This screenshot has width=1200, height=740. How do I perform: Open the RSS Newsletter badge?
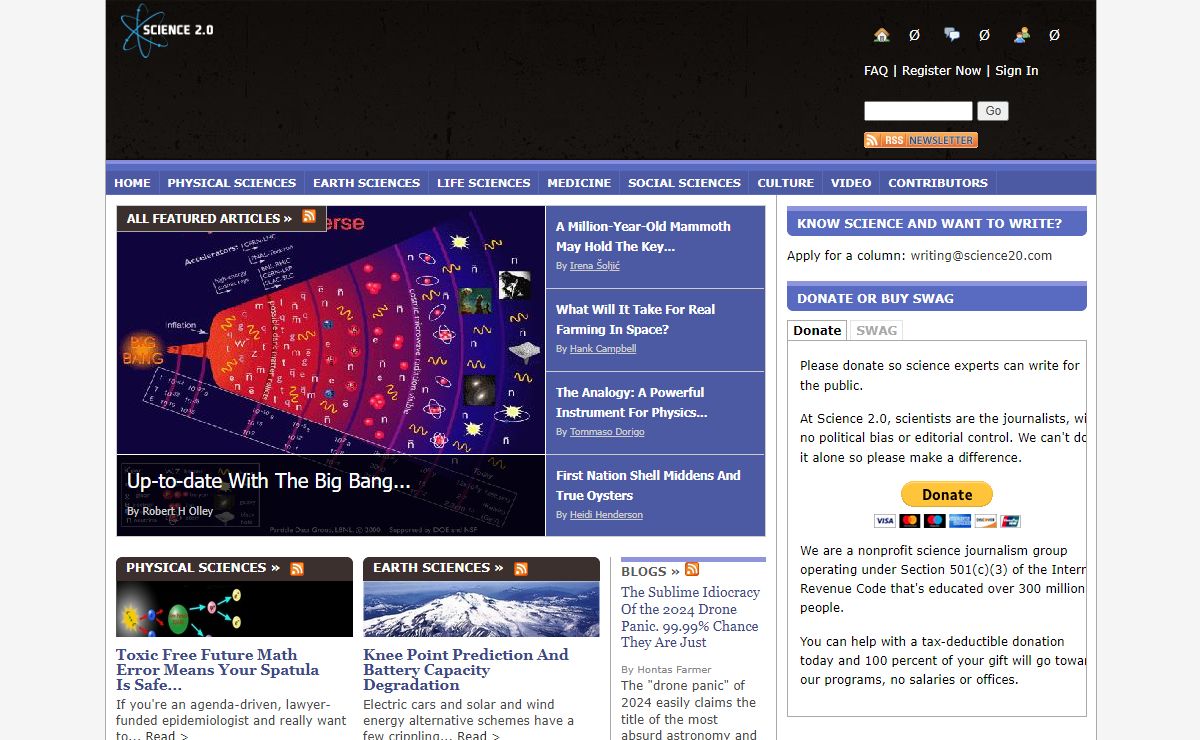[920, 140]
